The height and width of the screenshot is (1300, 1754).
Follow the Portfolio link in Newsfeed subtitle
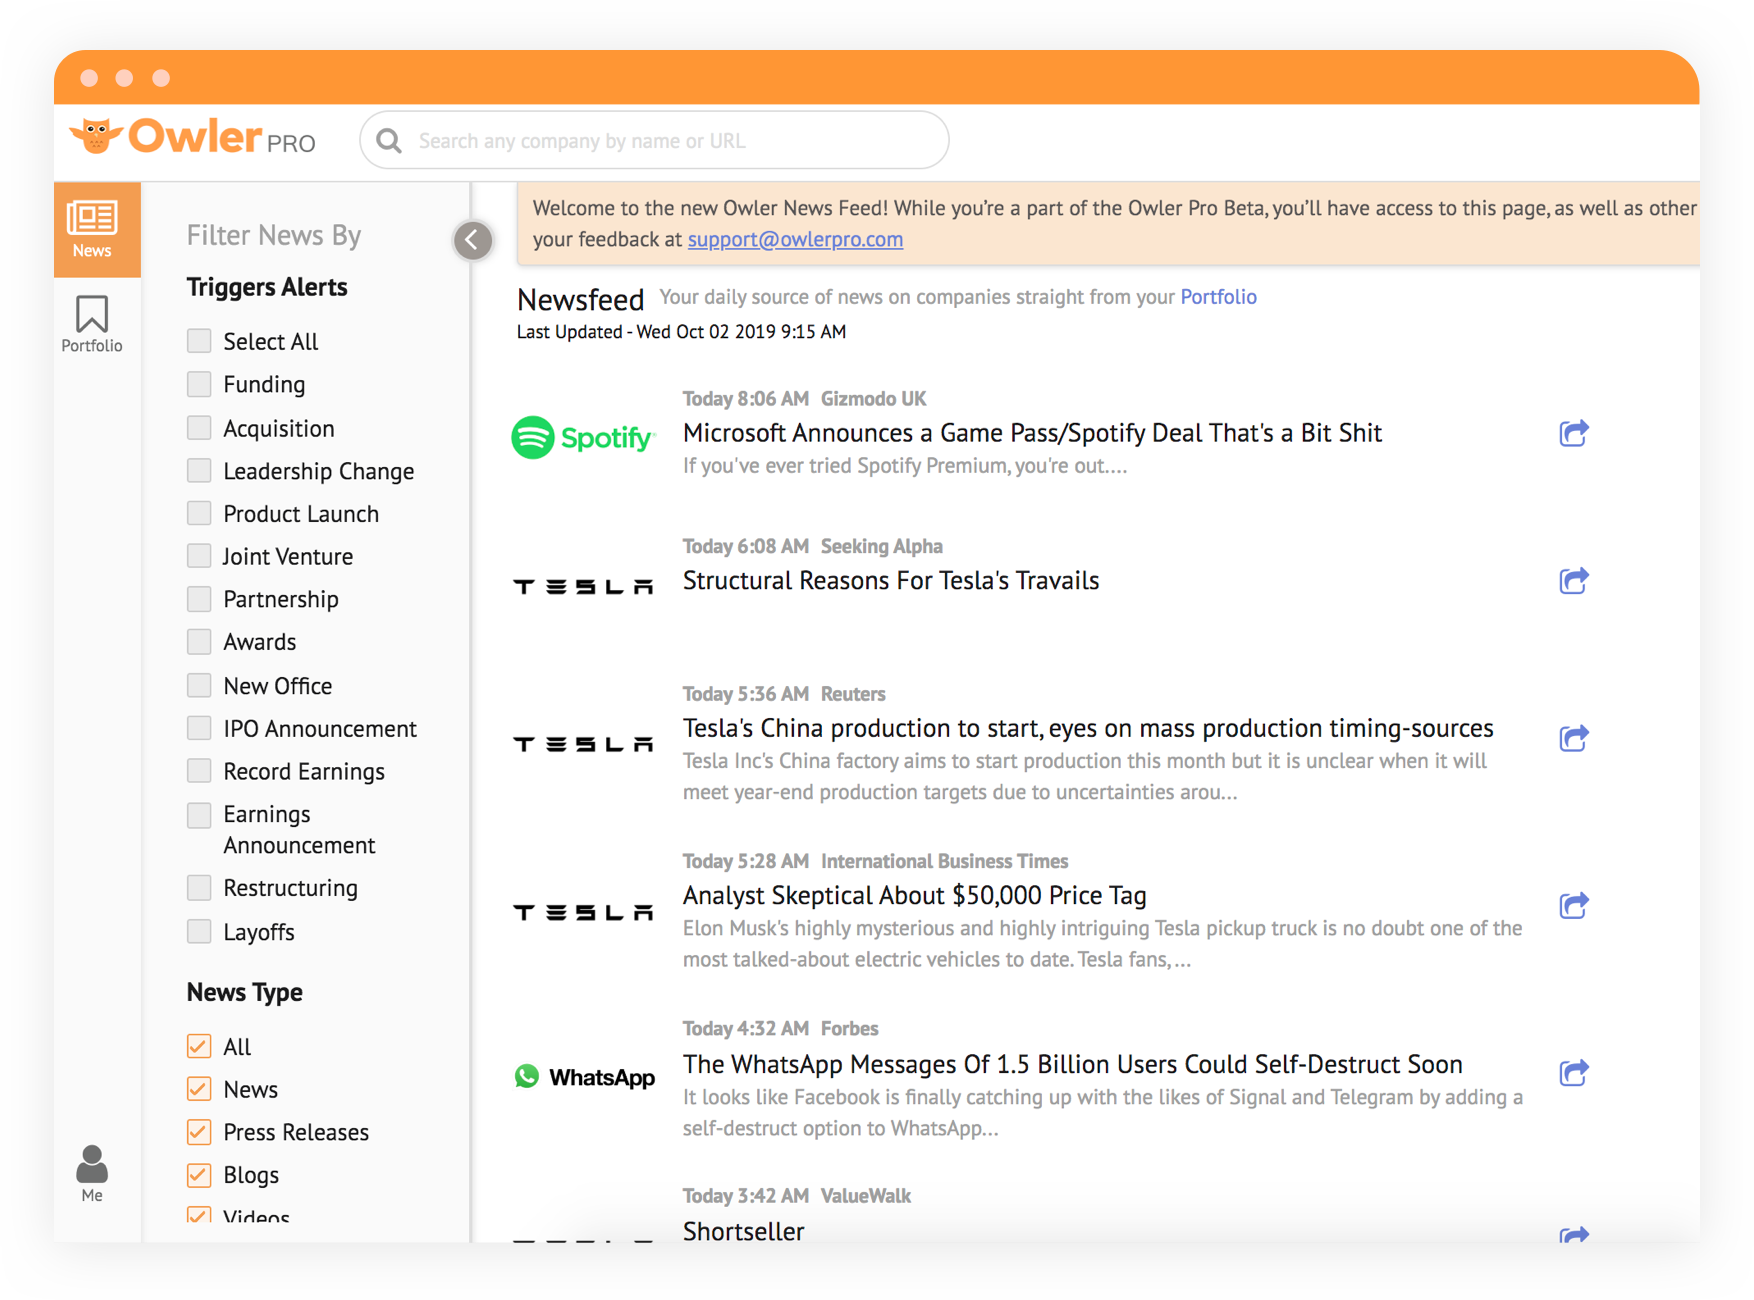(x=1218, y=297)
